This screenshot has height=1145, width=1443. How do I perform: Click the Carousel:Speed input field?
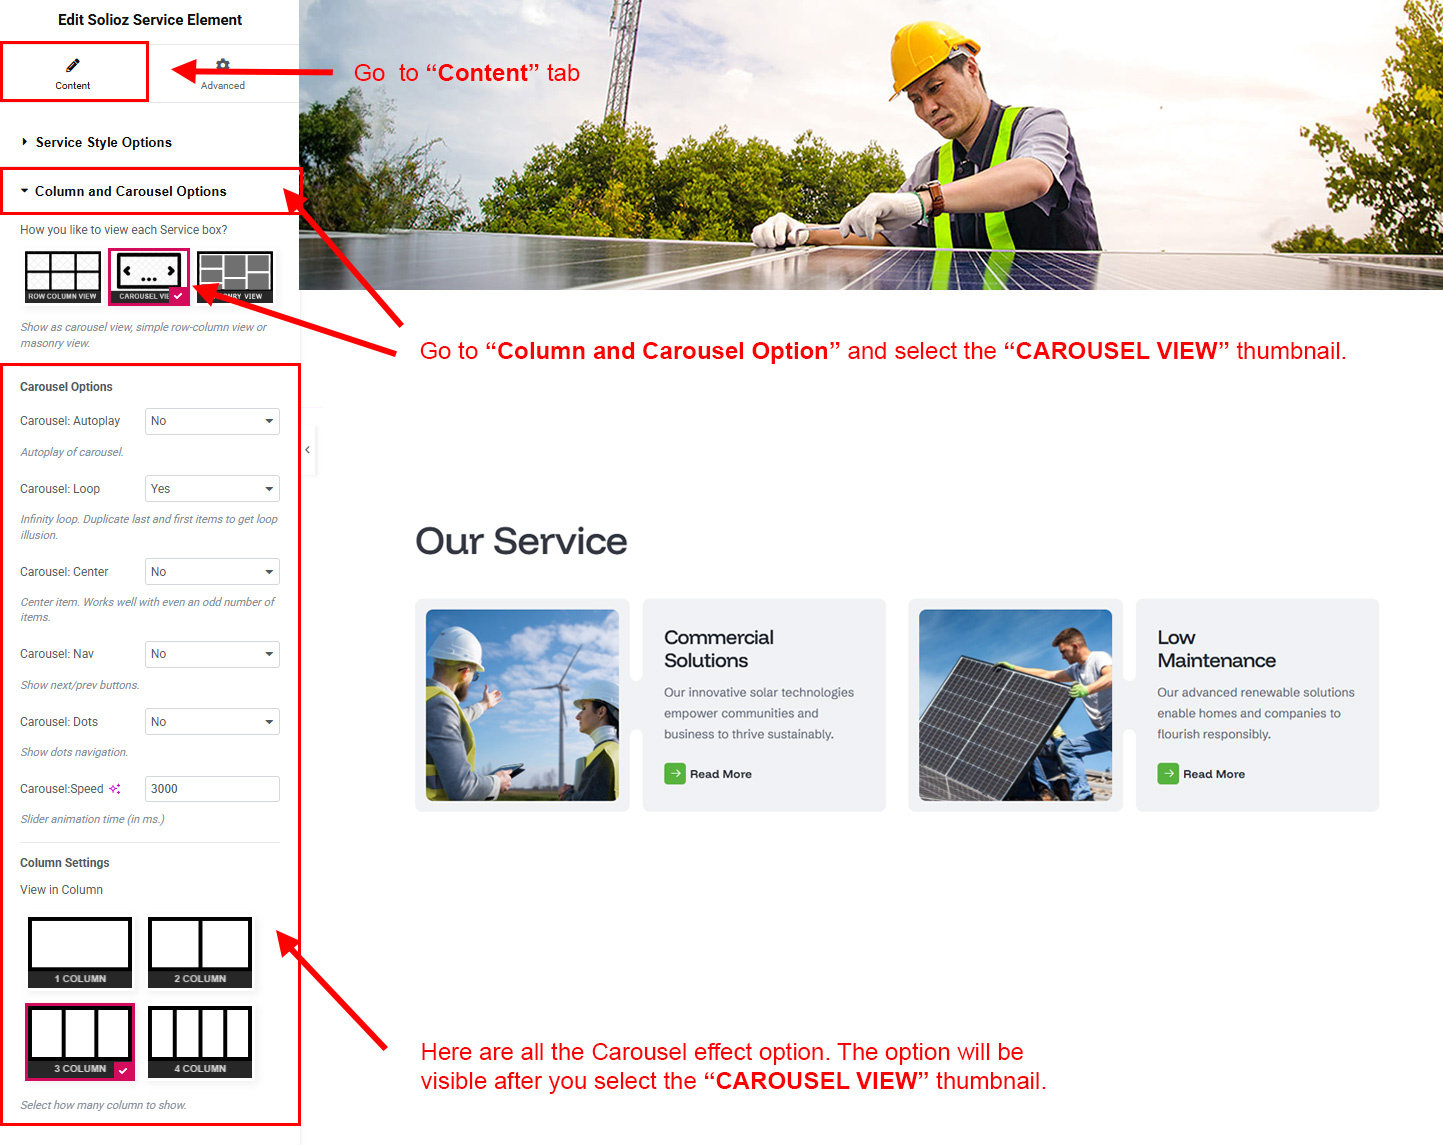212,789
